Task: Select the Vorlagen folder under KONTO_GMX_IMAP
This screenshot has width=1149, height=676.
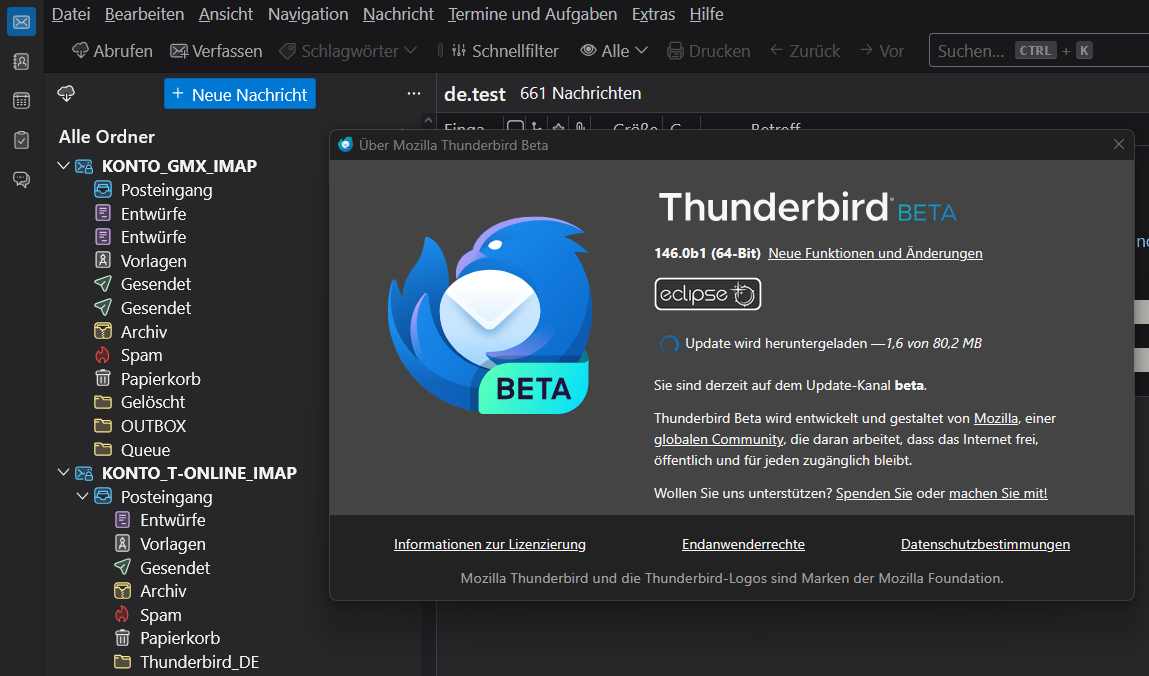Action: pyautogui.click(x=153, y=261)
